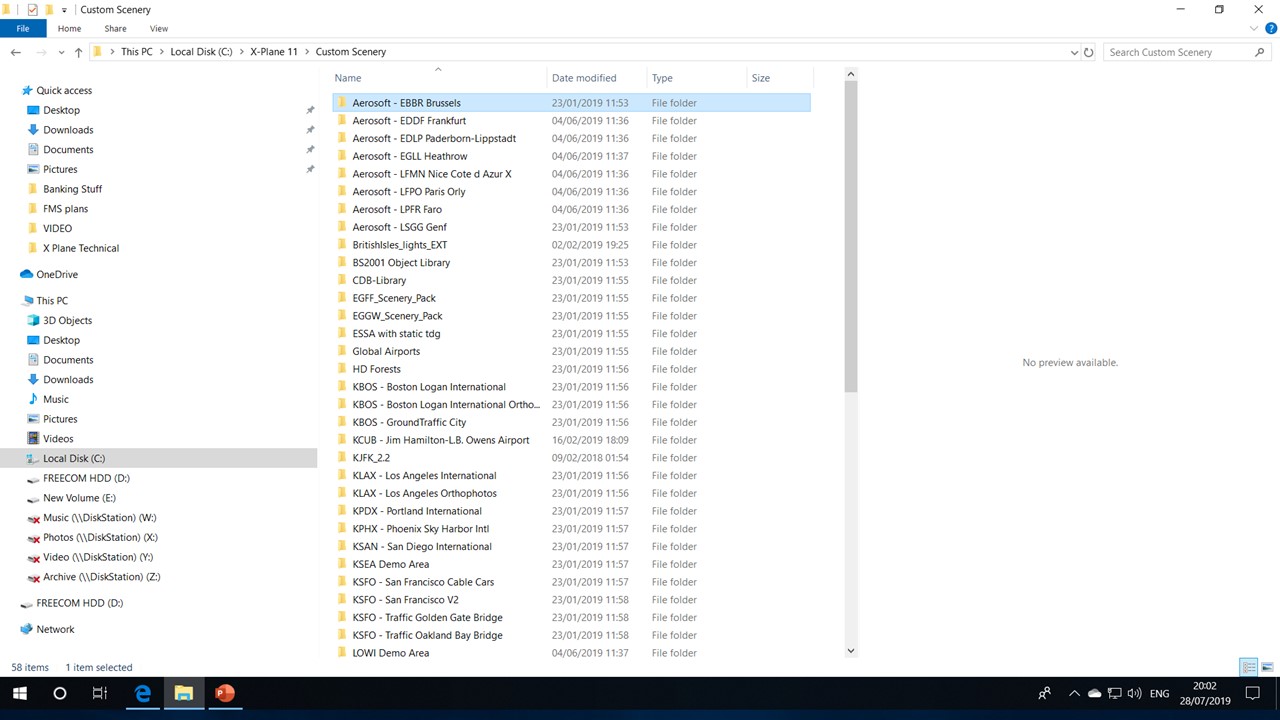Select the LOWI Demo Area folder name

coord(390,653)
